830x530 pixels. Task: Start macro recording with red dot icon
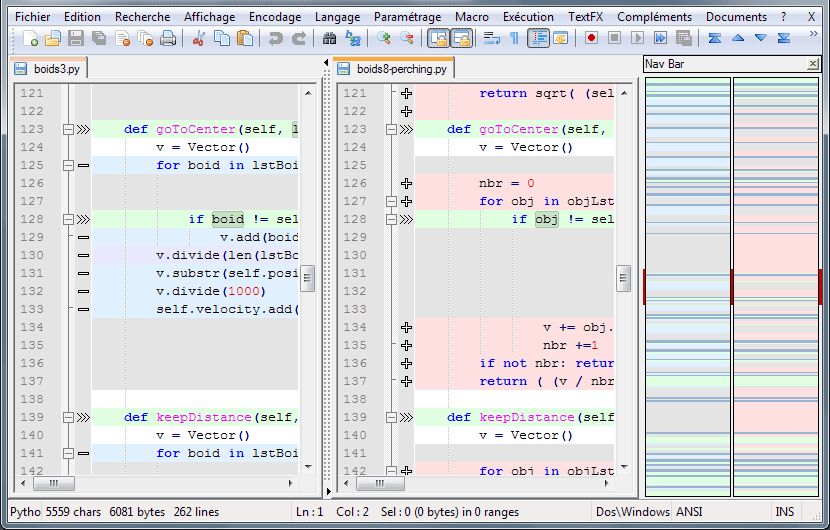(591, 38)
